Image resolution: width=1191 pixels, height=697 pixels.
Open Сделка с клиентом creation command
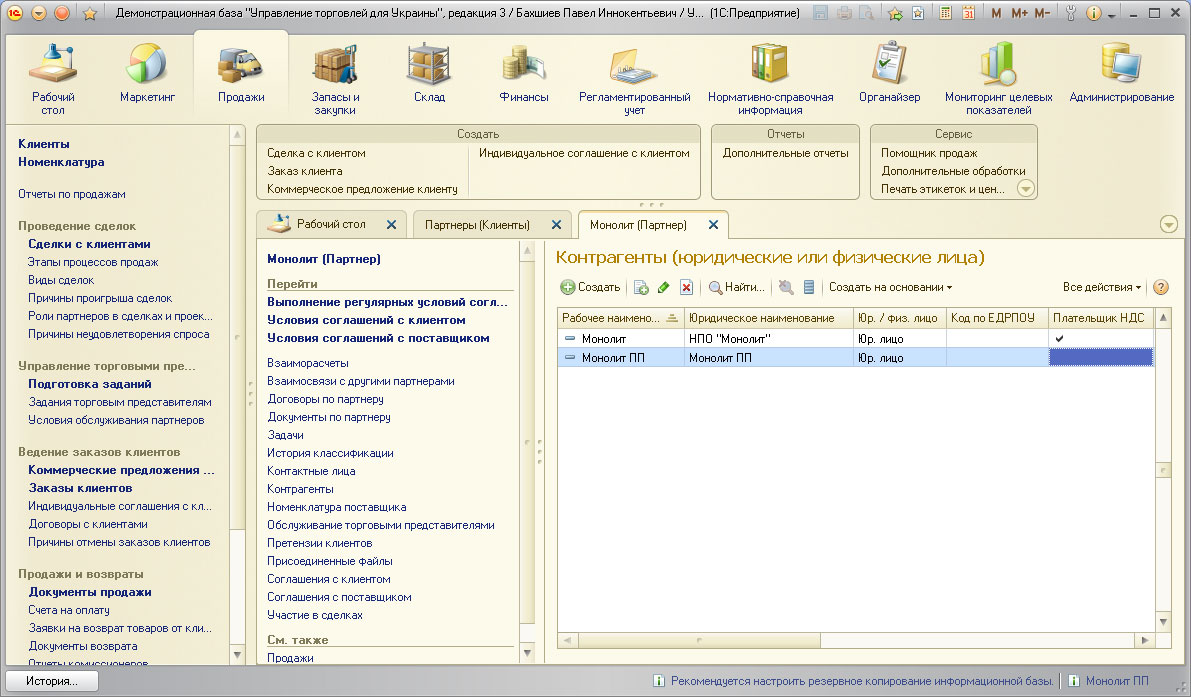click(x=316, y=153)
